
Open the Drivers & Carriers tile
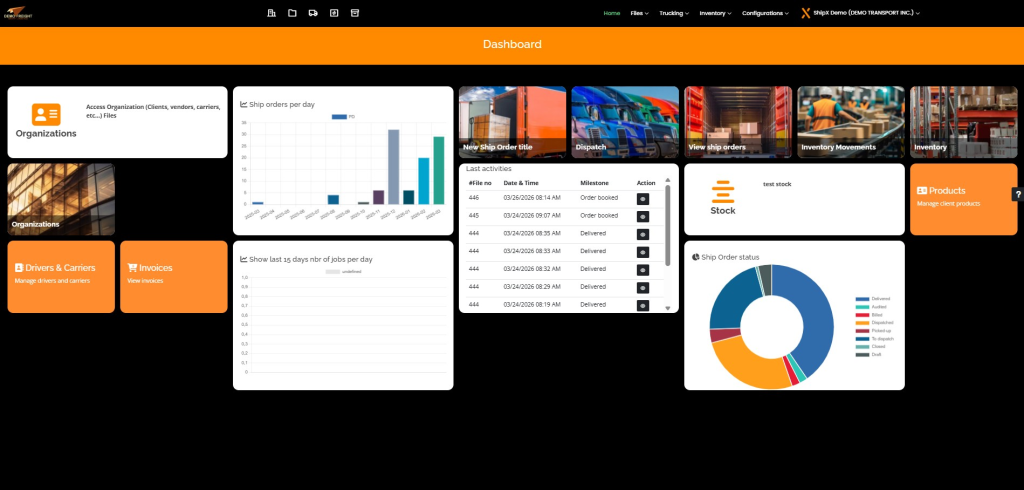pyautogui.click(x=61, y=276)
